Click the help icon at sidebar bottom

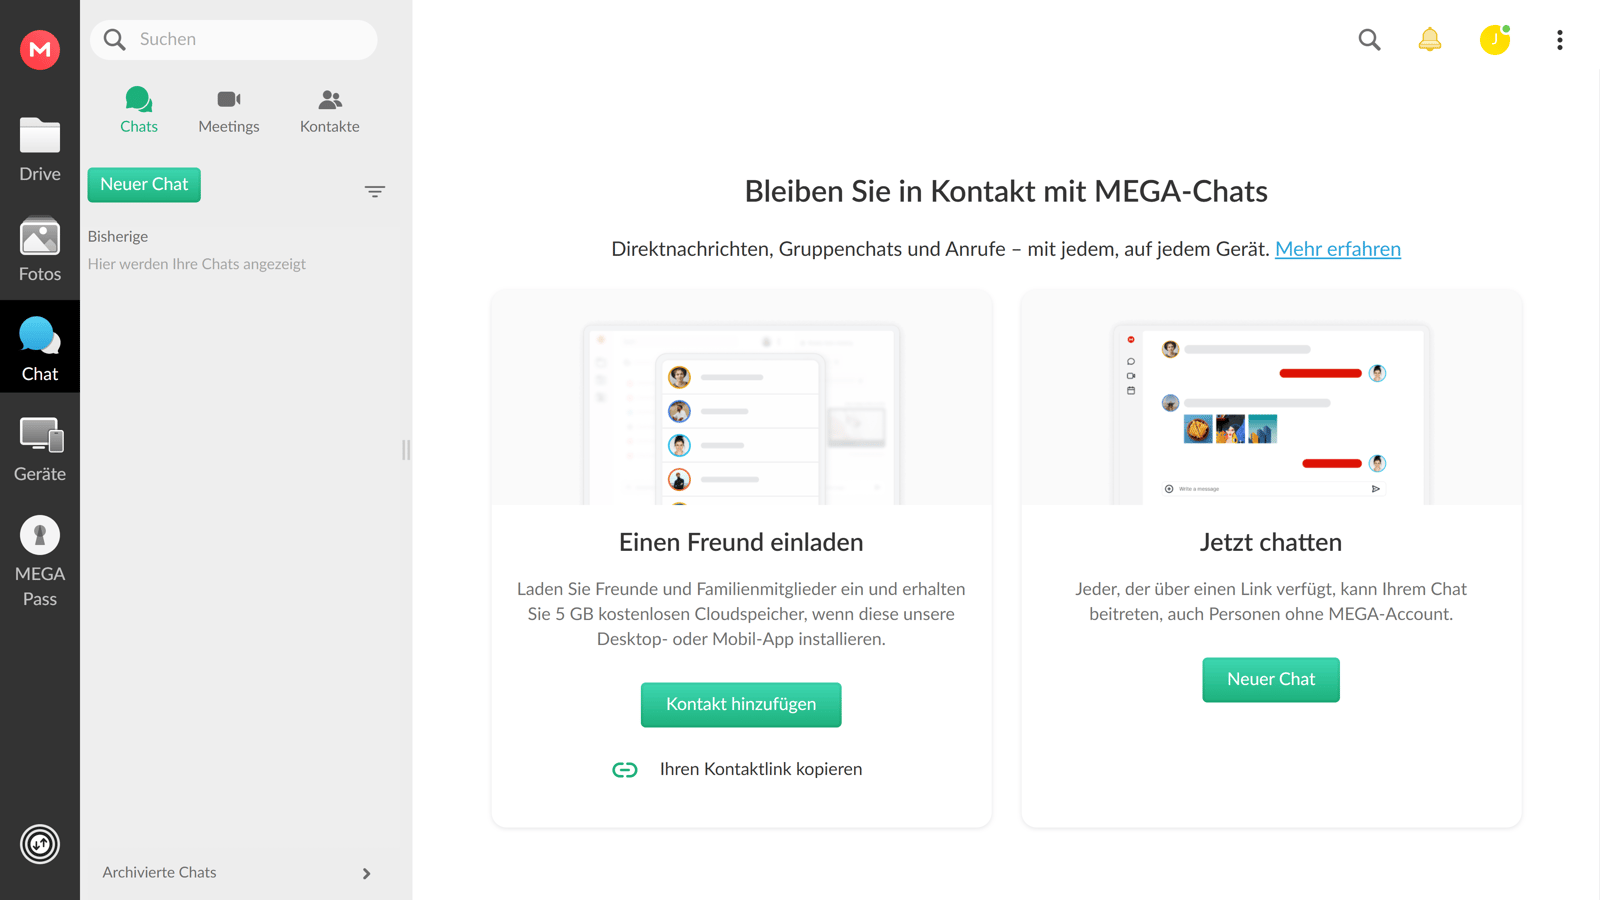[39, 843]
